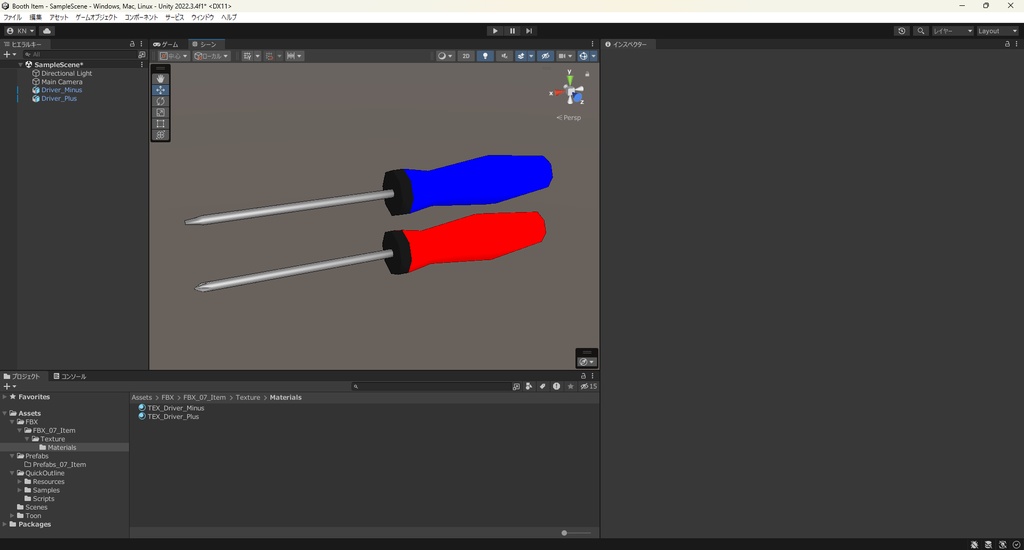Screen dimensions: 1024x550
Task: Click the gizmo lock icon
Action: [x=587, y=74]
